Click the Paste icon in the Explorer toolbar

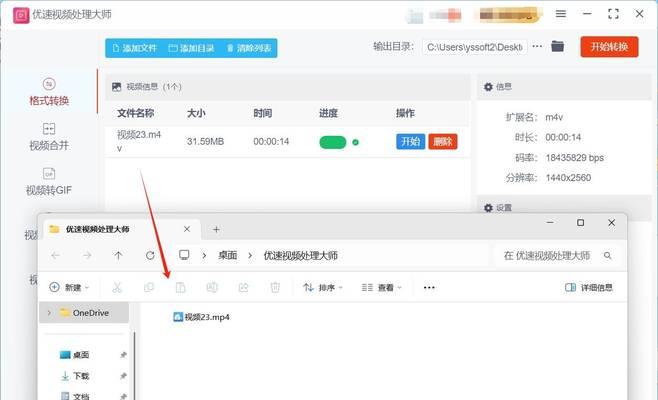pyautogui.click(x=180, y=288)
